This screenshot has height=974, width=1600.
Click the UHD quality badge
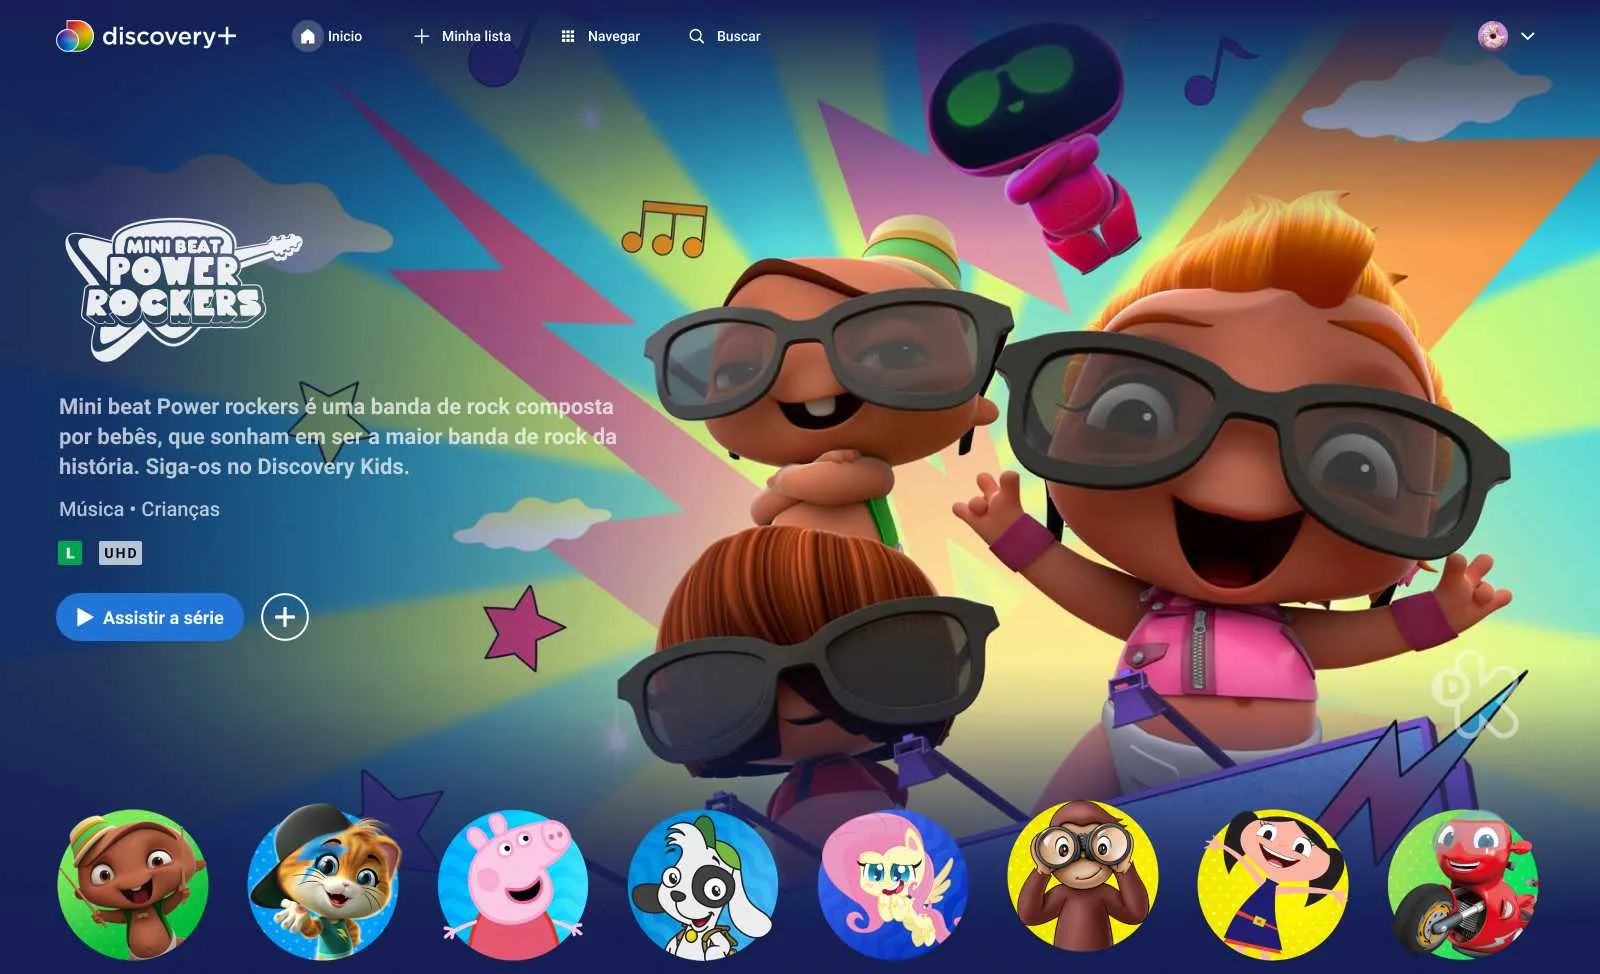pos(120,553)
